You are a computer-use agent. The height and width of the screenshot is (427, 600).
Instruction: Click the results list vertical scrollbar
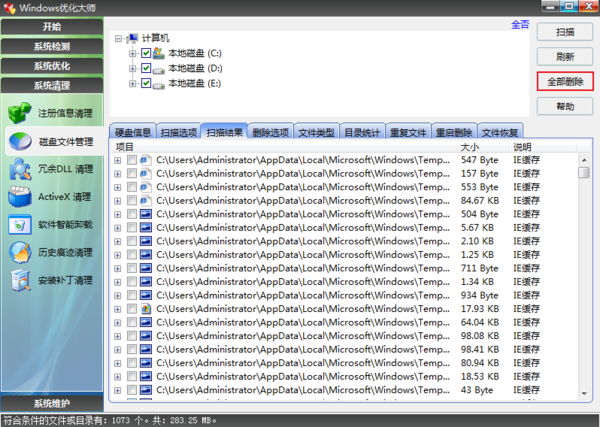584,280
